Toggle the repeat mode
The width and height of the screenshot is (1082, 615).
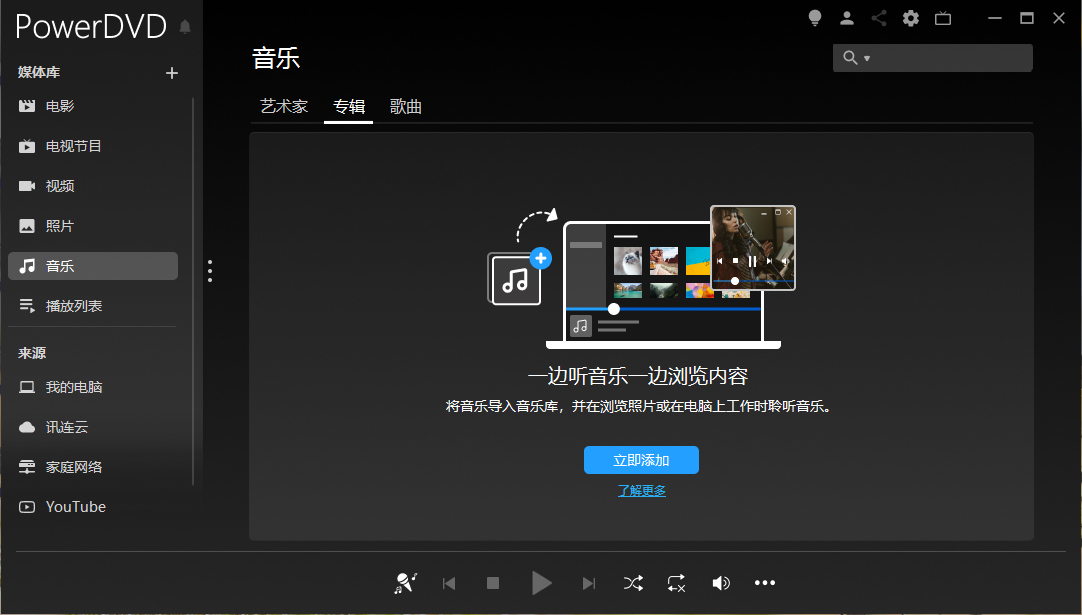[675, 582]
